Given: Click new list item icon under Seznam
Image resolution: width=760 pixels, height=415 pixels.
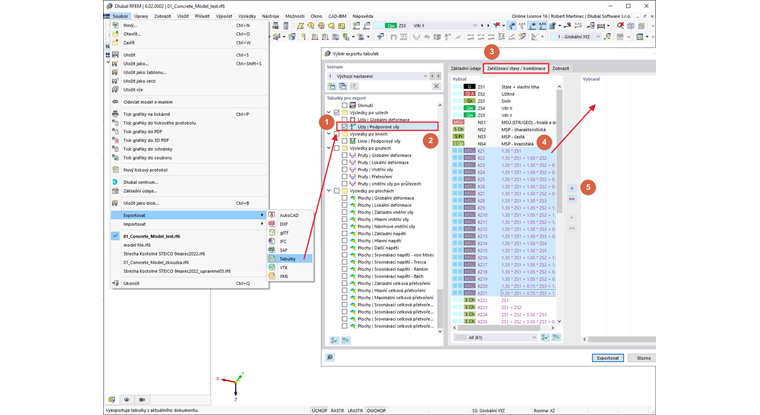Looking at the screenshot, I should (x=332, y=86).
